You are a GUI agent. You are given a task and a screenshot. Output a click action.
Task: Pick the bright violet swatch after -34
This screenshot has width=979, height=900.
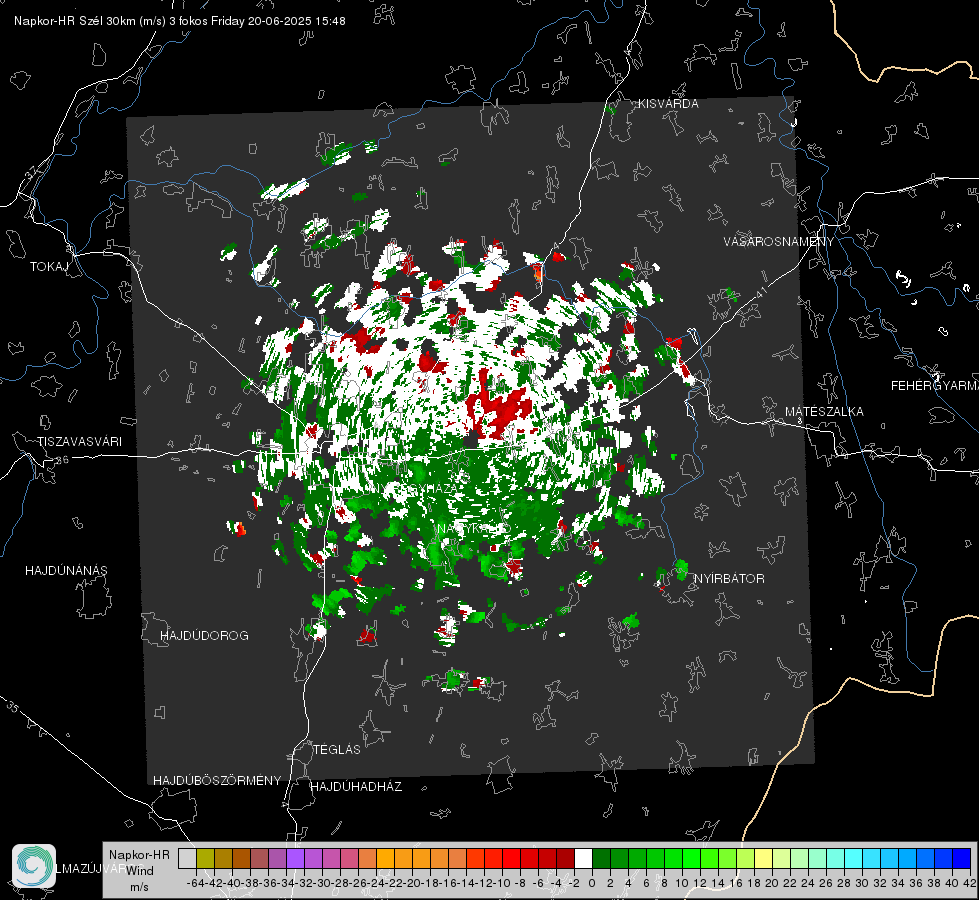point(295,858)
